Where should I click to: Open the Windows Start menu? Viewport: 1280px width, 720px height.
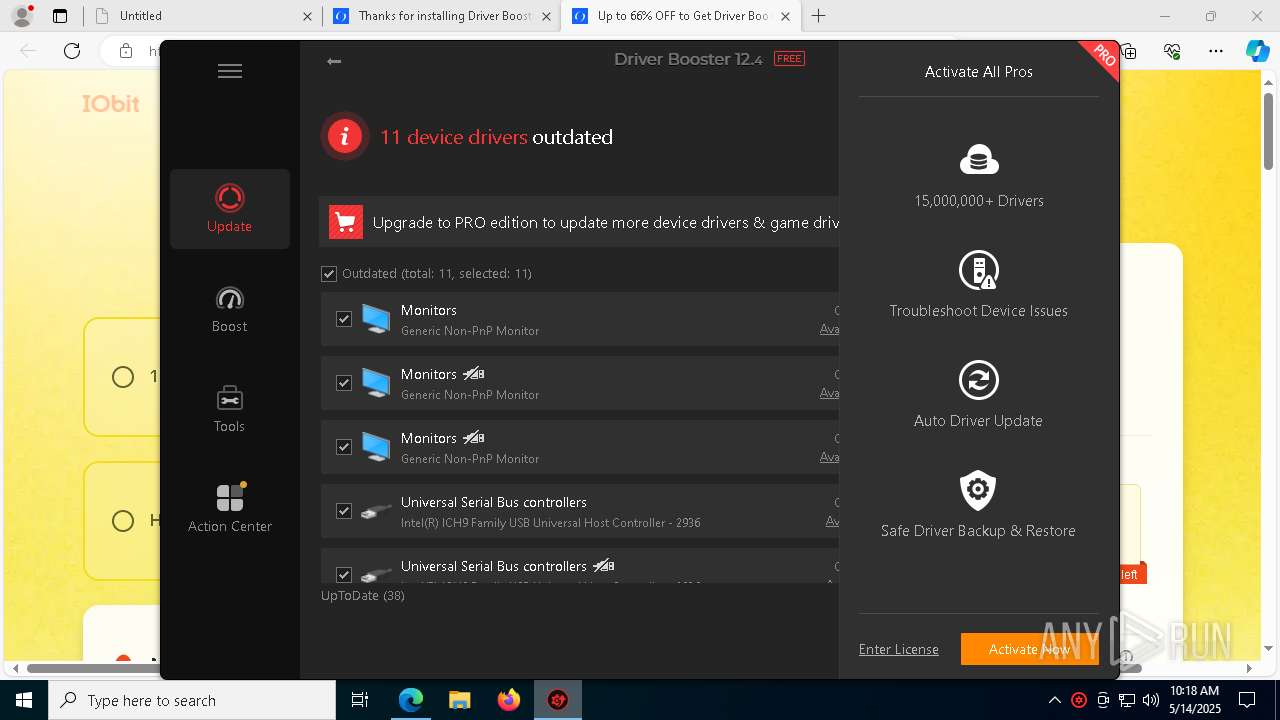click(24, 701)
